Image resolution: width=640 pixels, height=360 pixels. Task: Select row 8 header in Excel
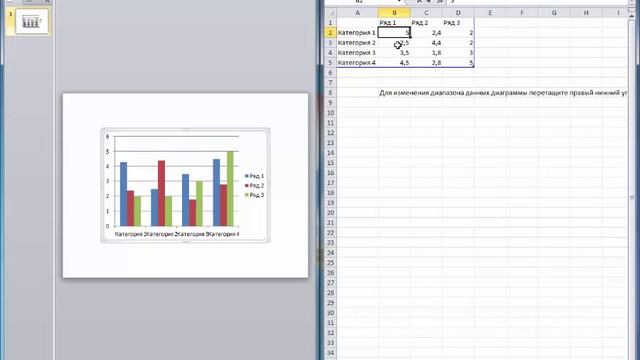(x=331, y=93)
